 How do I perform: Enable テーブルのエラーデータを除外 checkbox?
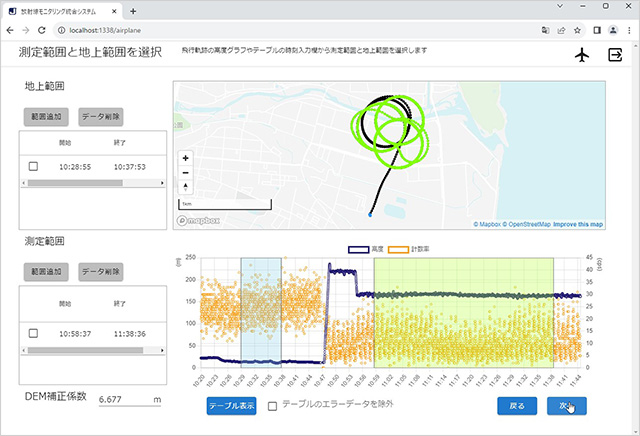tap(272, 405)
